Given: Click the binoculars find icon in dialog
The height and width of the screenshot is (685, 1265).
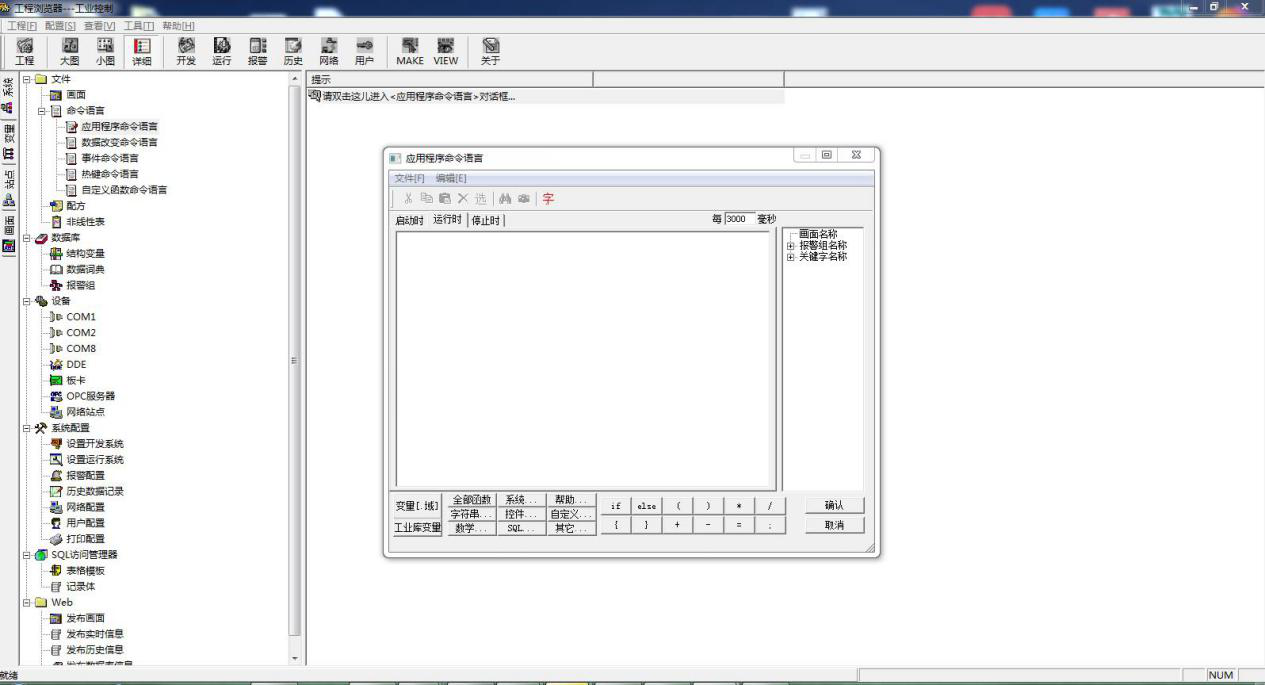Looking at the screenshot, I should (x=505, y=199).
